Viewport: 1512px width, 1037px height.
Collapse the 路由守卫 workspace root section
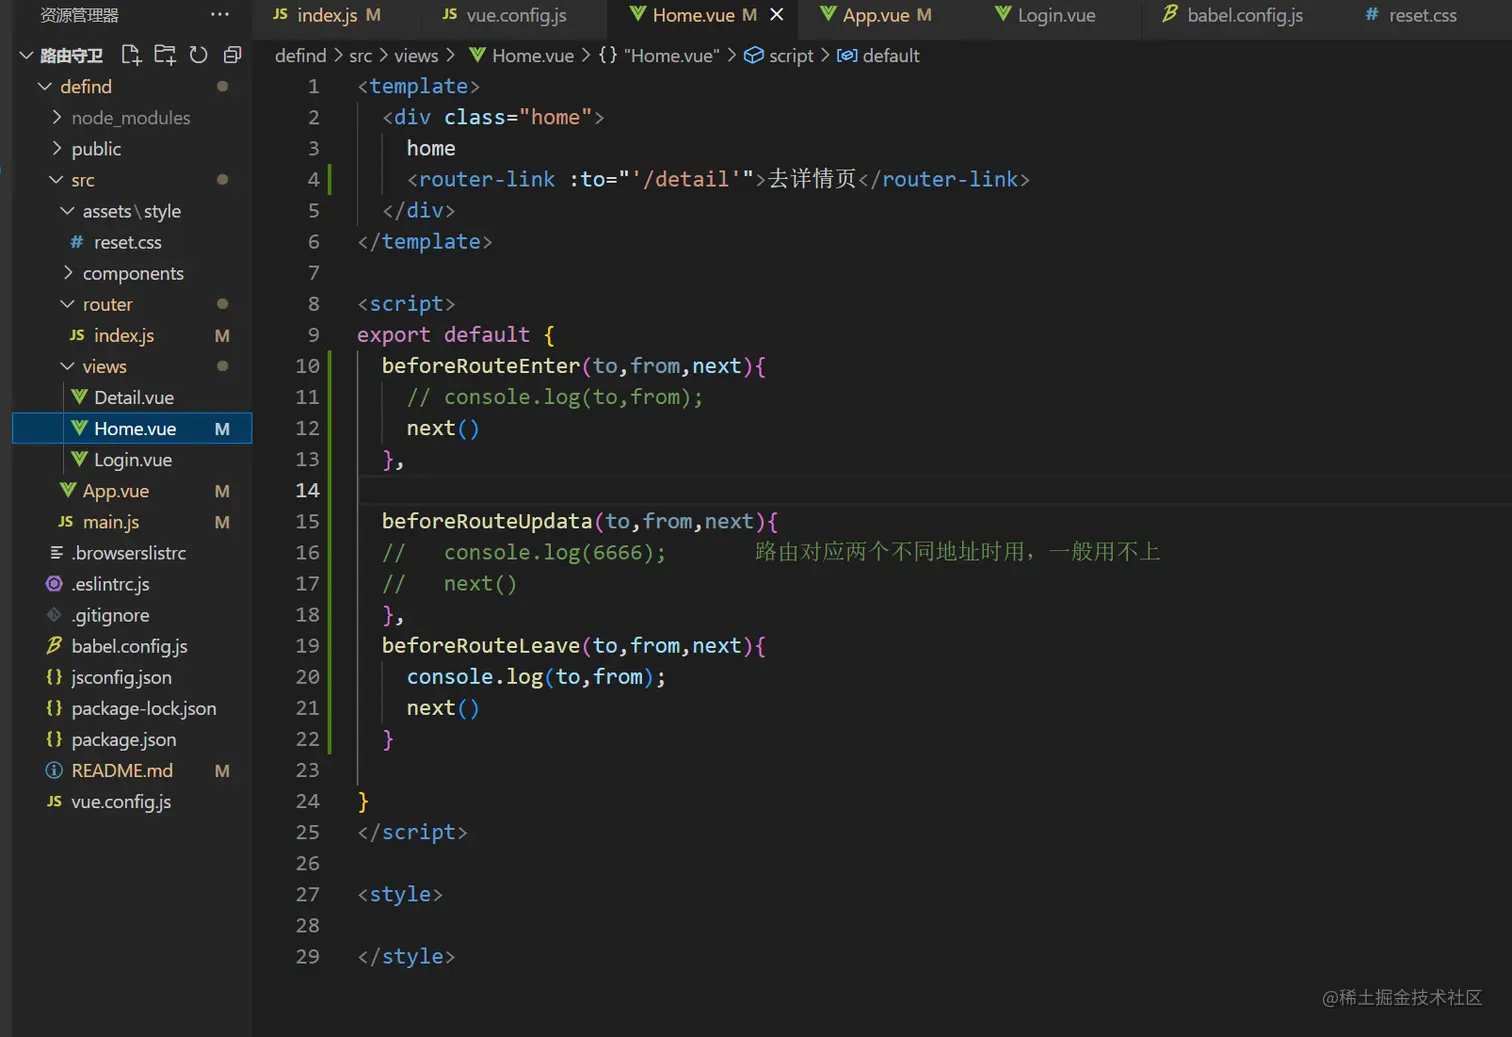click(x=27, y=55)
